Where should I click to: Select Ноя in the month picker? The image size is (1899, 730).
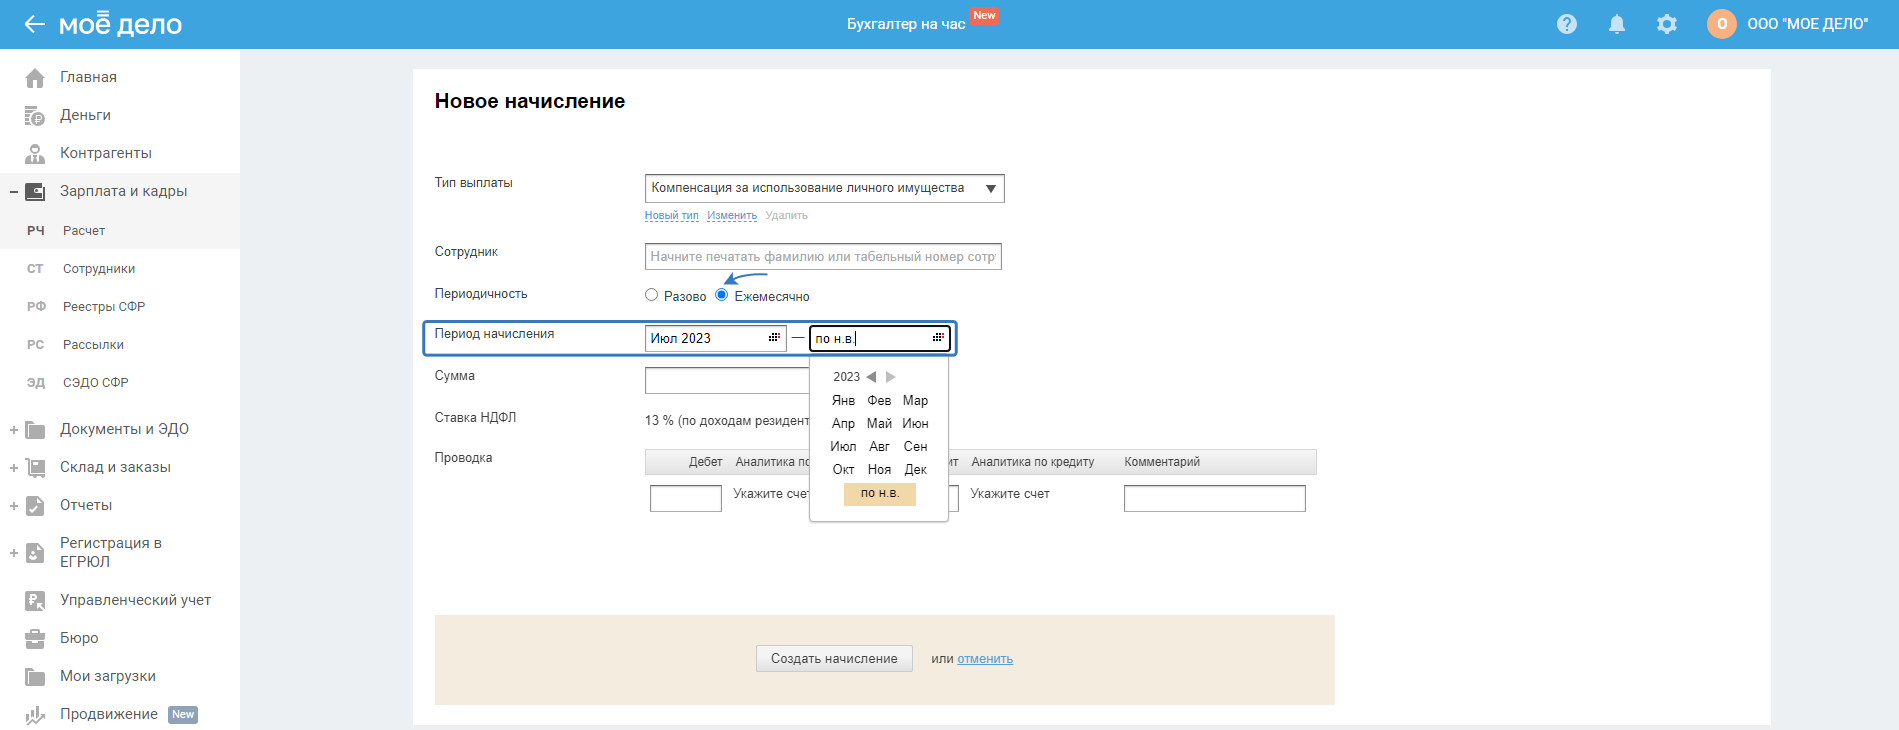pyautogui.click(x=879, y=470)
